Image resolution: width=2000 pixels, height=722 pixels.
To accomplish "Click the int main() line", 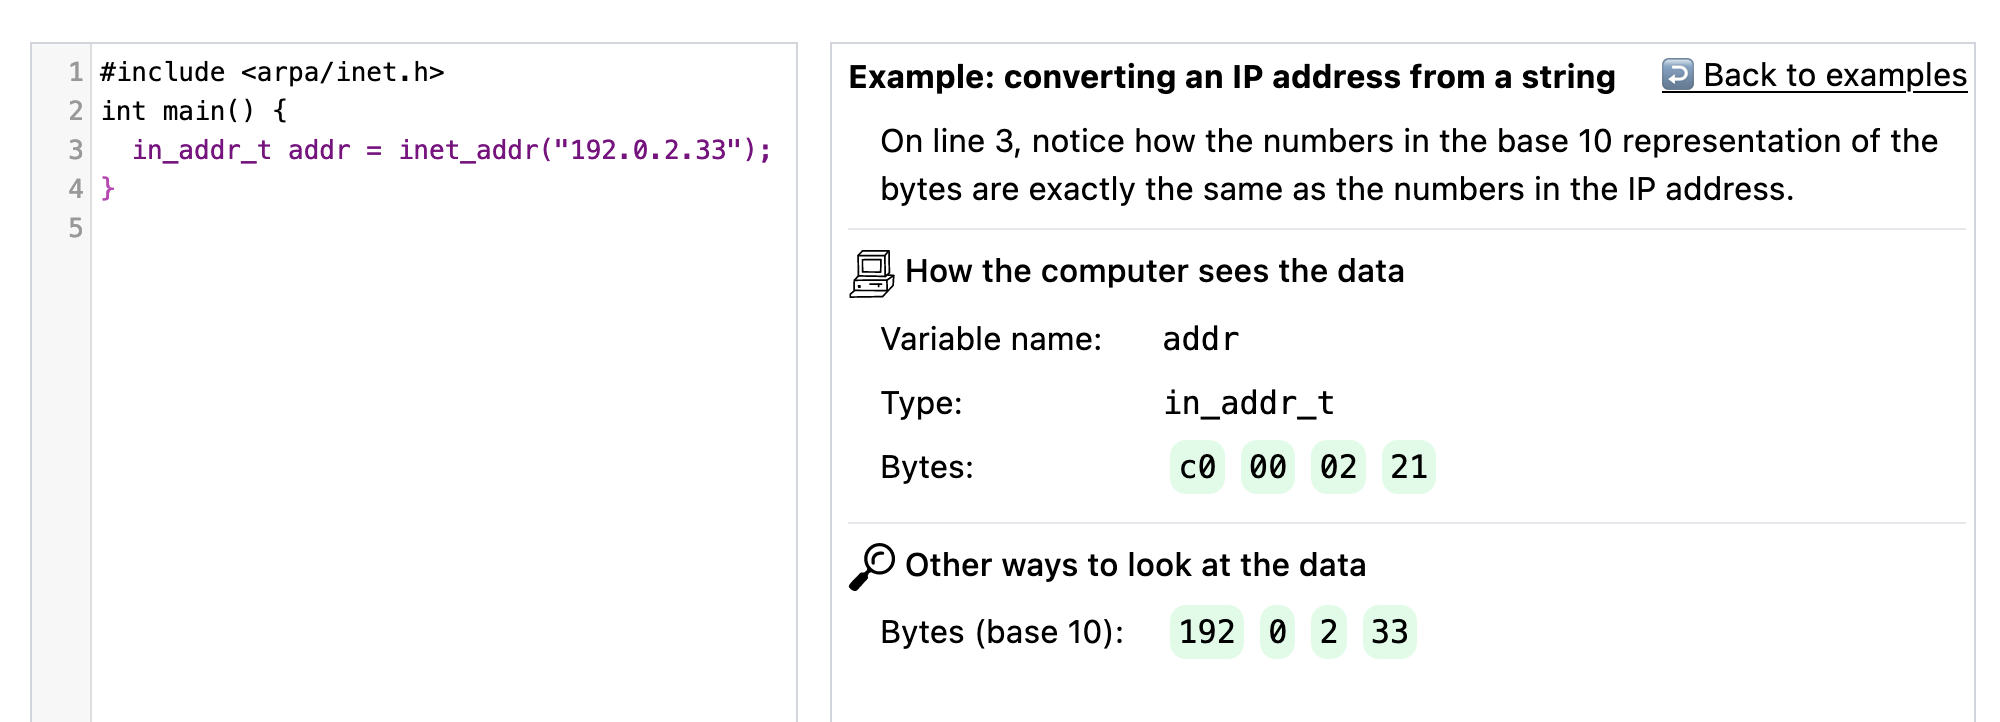I will (194, 111).
